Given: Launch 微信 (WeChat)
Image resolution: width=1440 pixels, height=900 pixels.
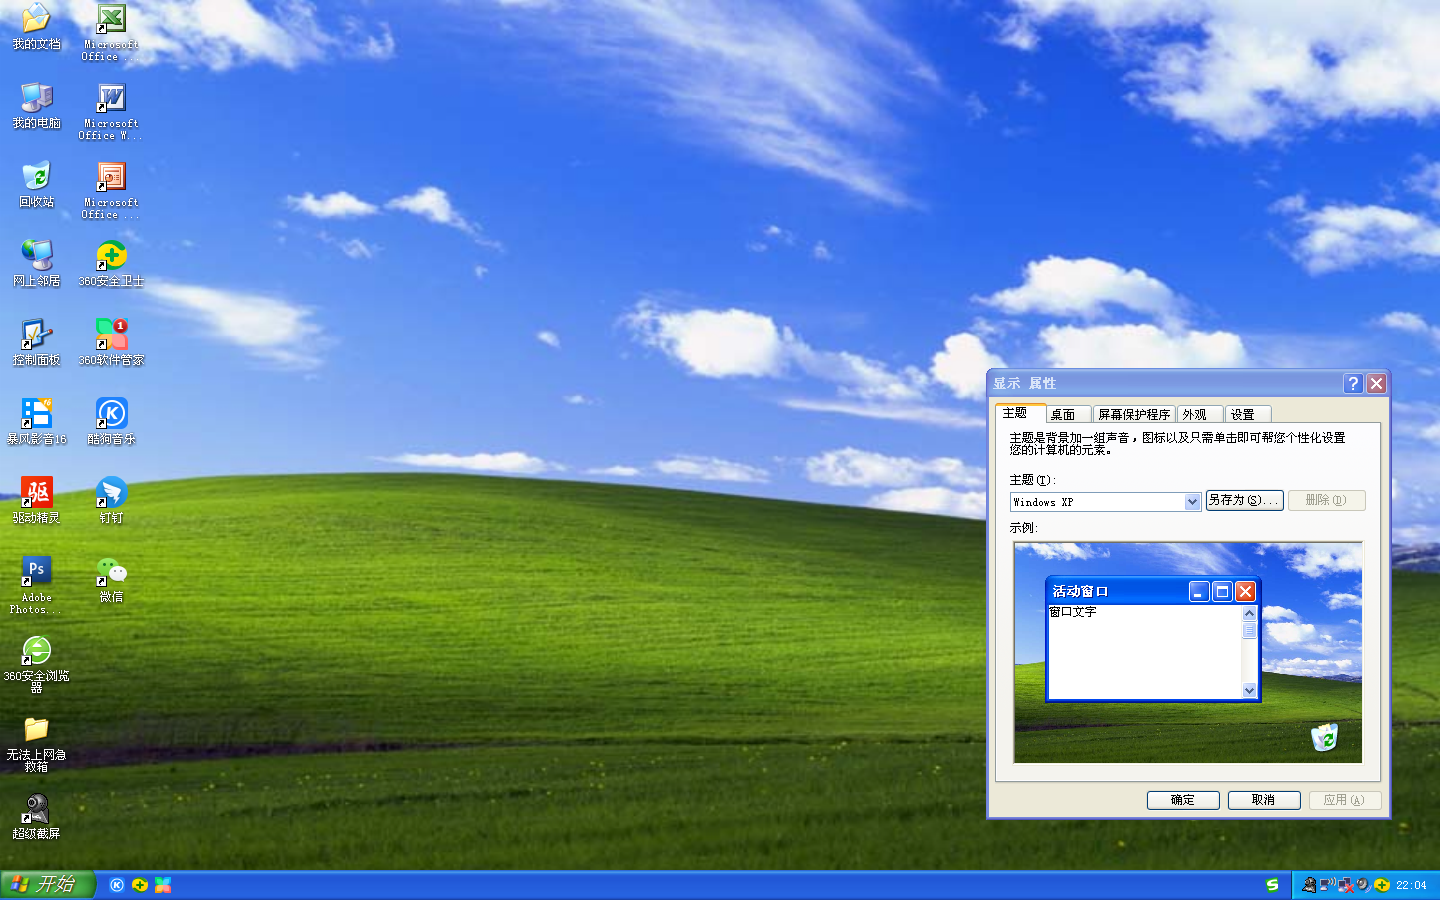Looking at the screenshot, I should click(x=110, y=572).
